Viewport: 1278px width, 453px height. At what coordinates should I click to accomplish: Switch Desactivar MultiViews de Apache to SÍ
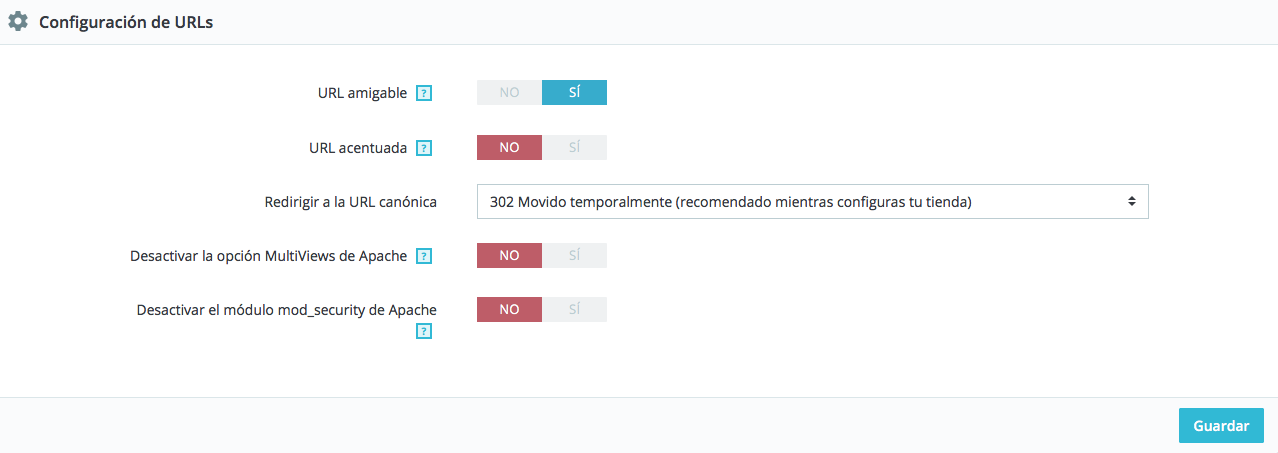click(x=574, y=255)
